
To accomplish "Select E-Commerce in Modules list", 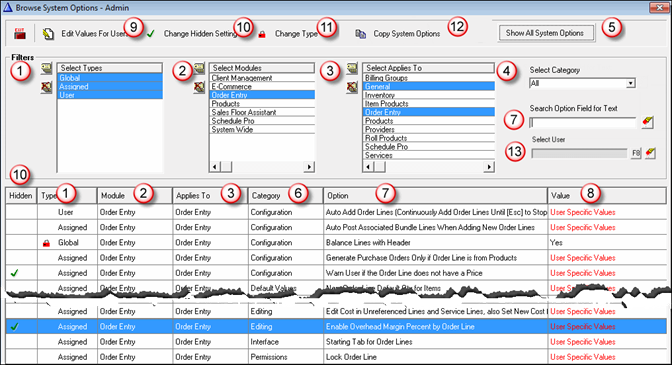I will pyautogui.click(x=262, y=87).
